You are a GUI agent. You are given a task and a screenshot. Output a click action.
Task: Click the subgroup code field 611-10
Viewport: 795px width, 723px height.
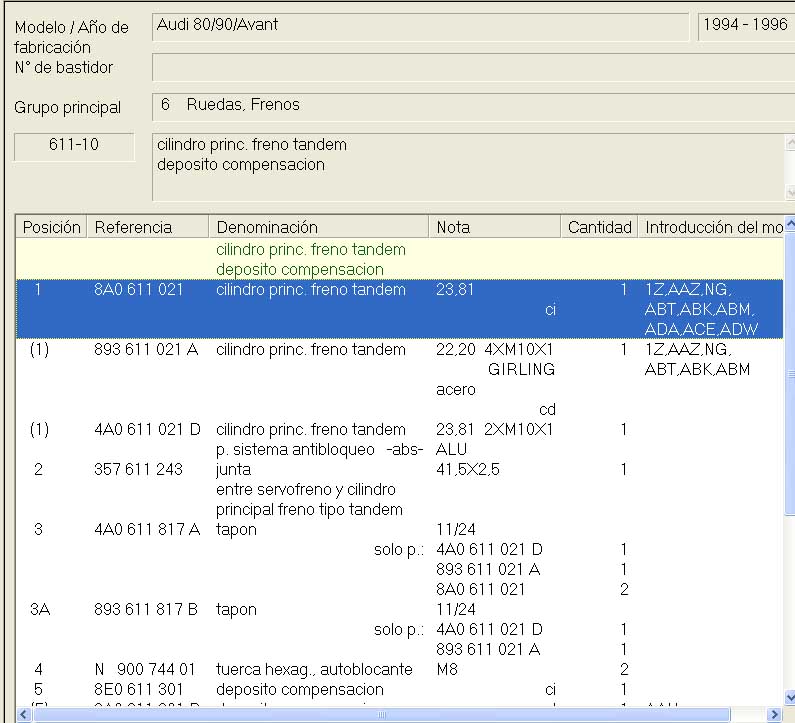pyautogui.click(x=74, y=147)
